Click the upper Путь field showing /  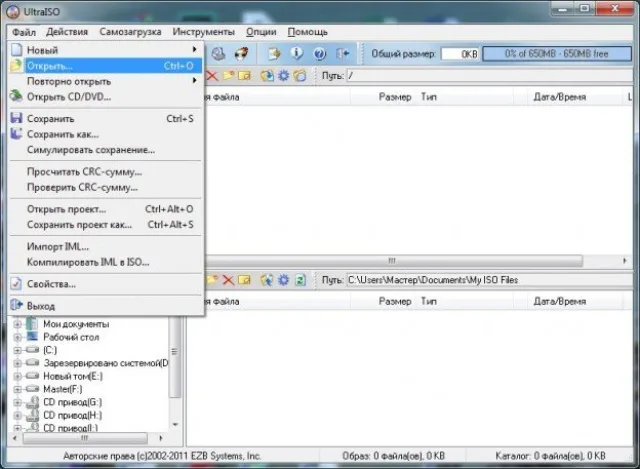pos(490,76)
